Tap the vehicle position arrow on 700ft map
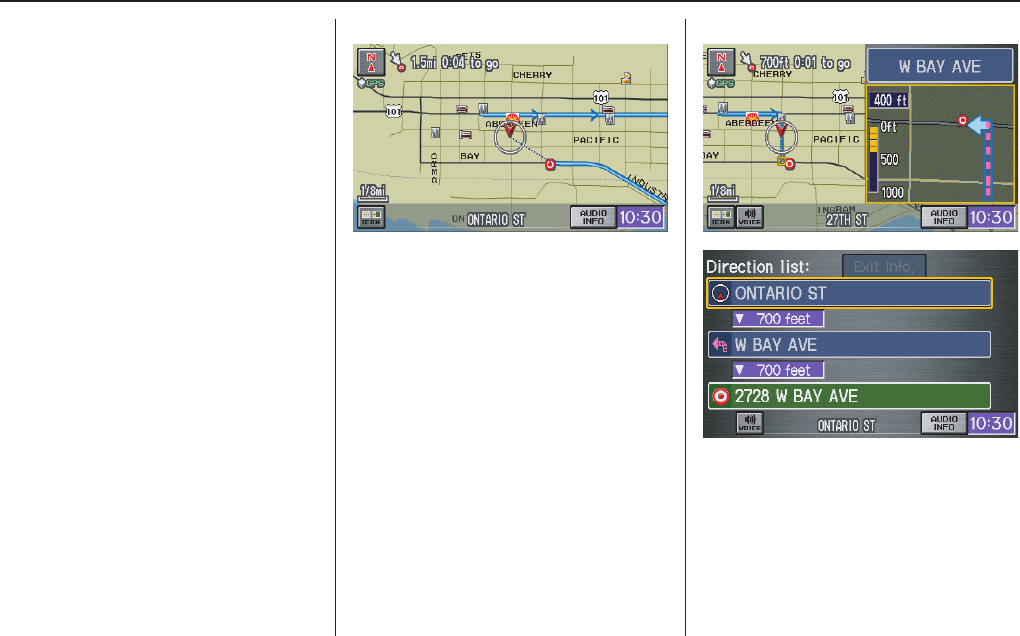Screen dimensions: 1020x636 (x=781, y=133)
